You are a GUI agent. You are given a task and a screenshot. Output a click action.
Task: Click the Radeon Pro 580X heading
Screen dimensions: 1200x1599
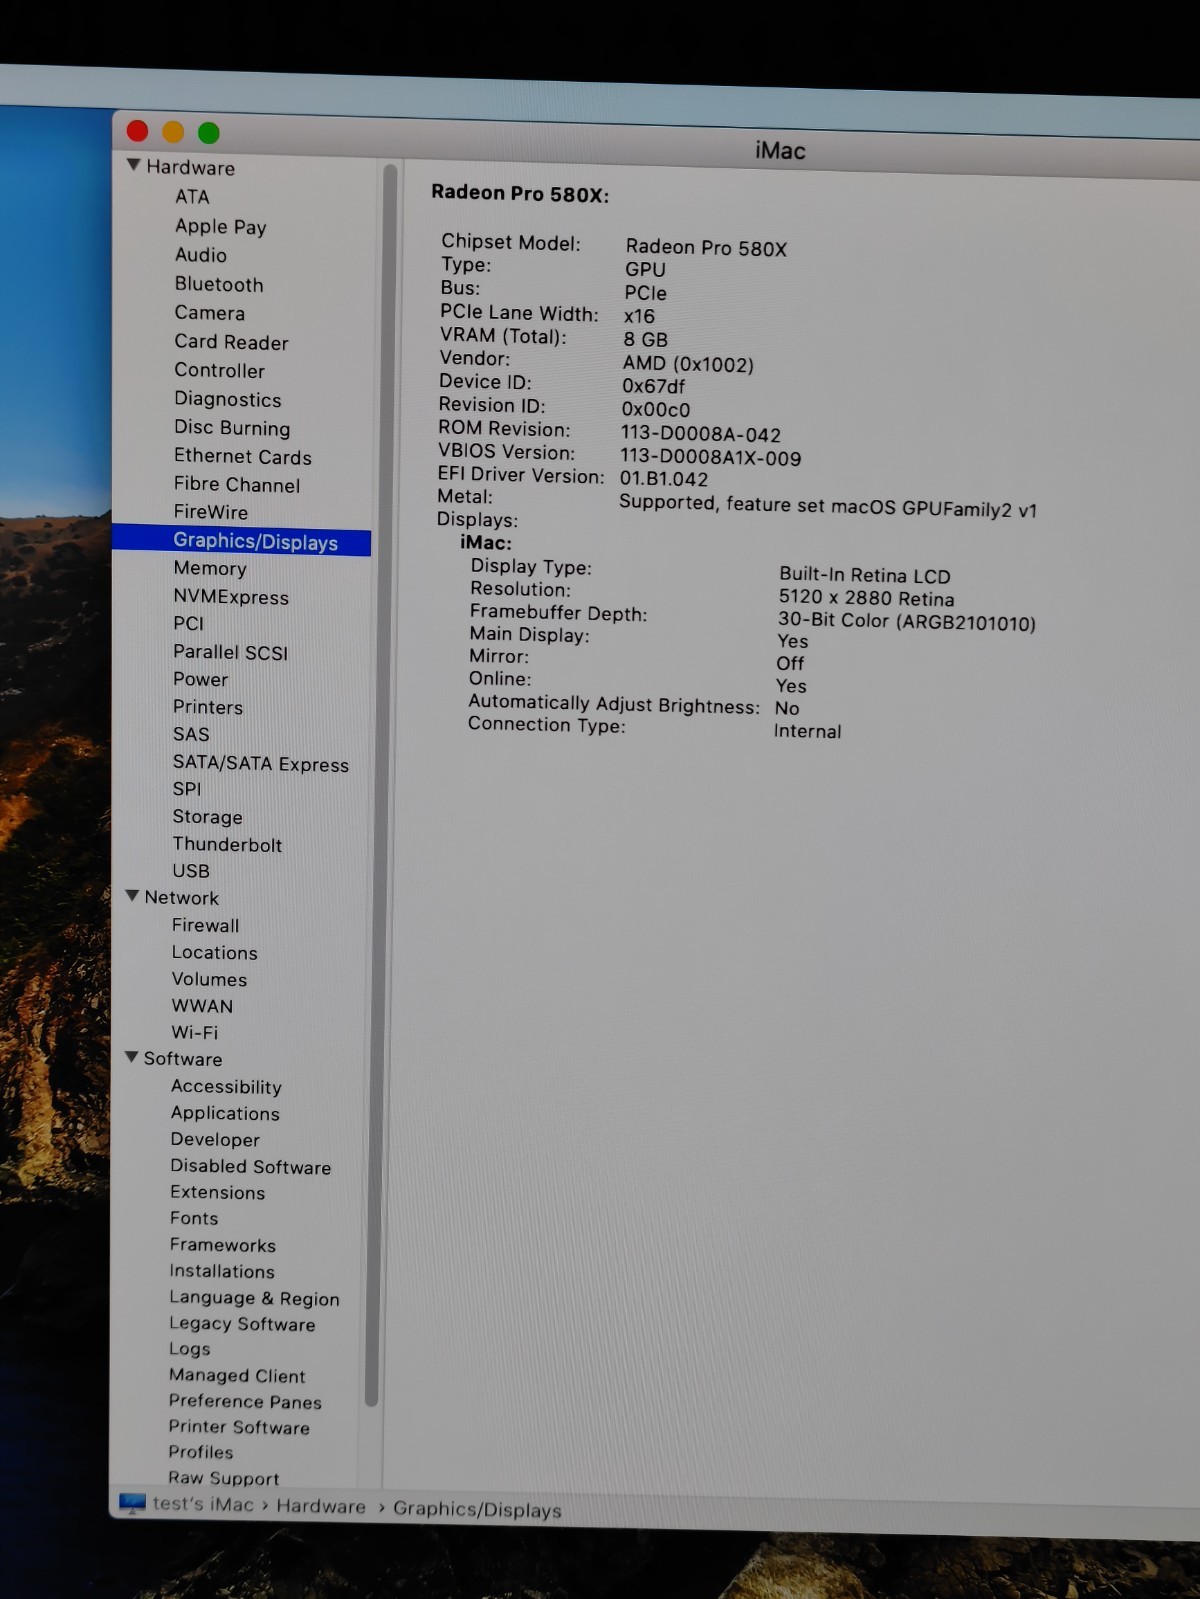coord(520,193)
